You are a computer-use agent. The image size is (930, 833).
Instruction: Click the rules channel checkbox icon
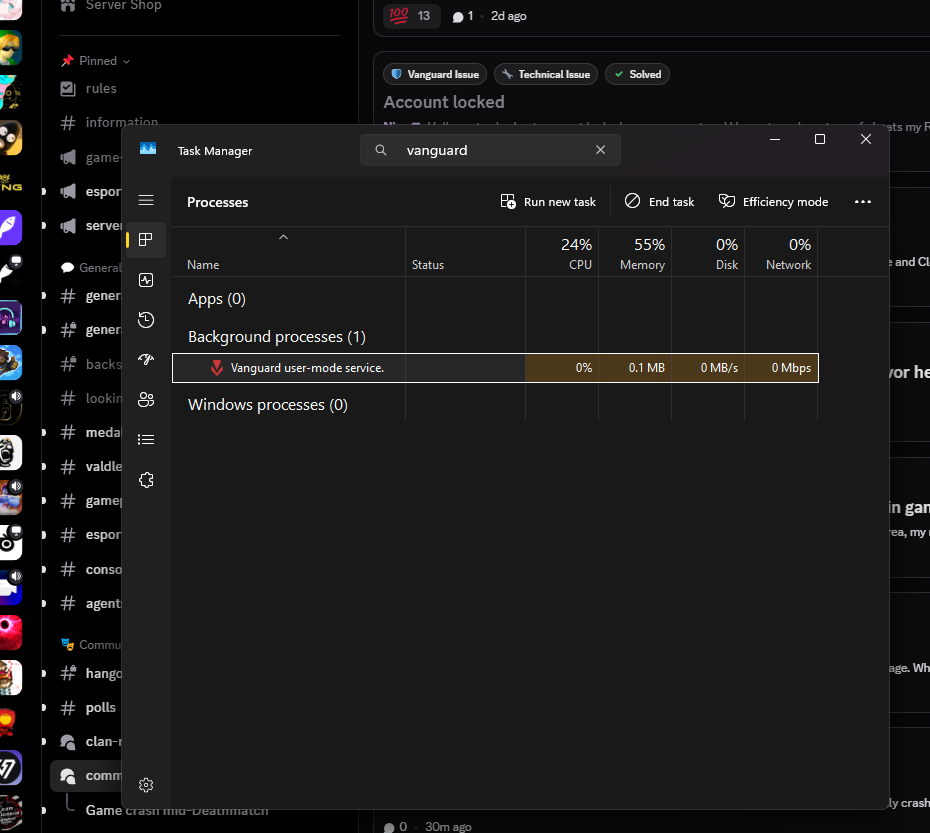68,88
